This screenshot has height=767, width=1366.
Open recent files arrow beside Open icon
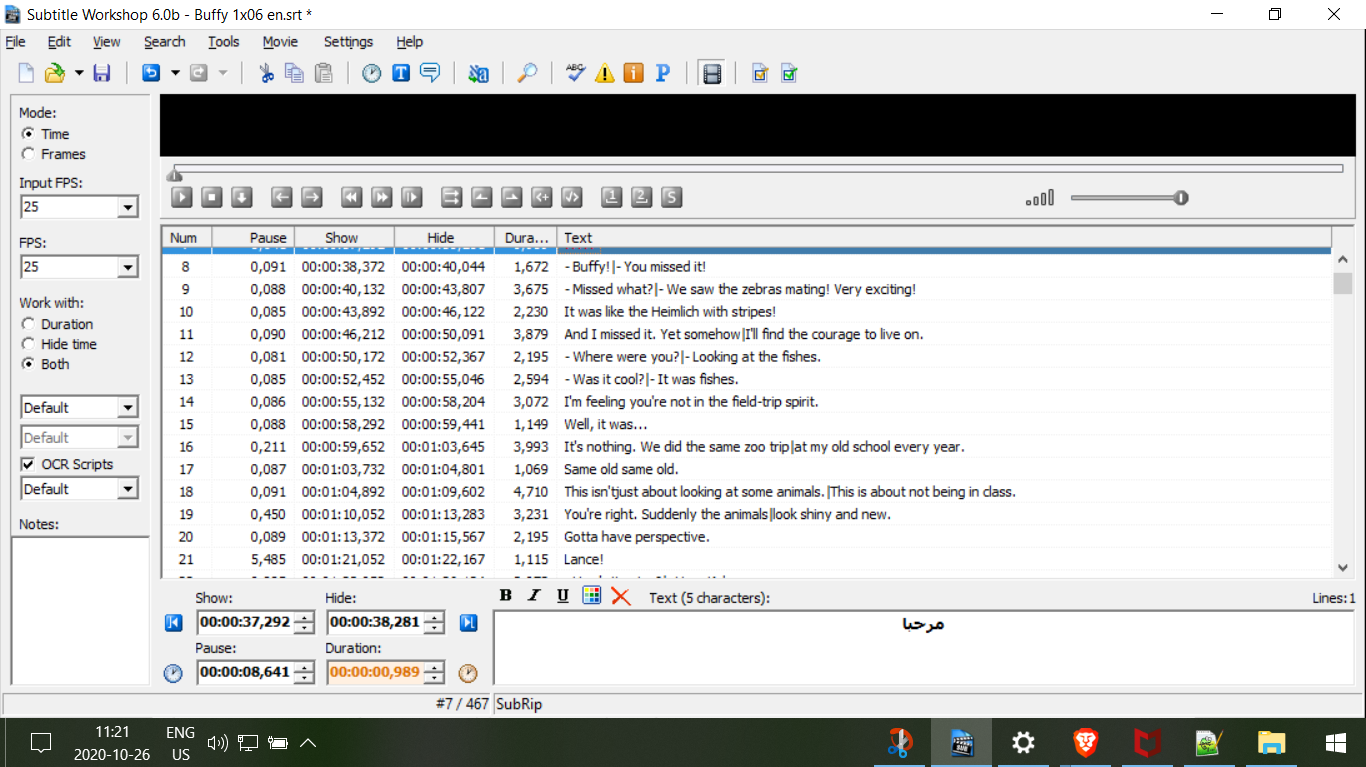tap(78, 73)
